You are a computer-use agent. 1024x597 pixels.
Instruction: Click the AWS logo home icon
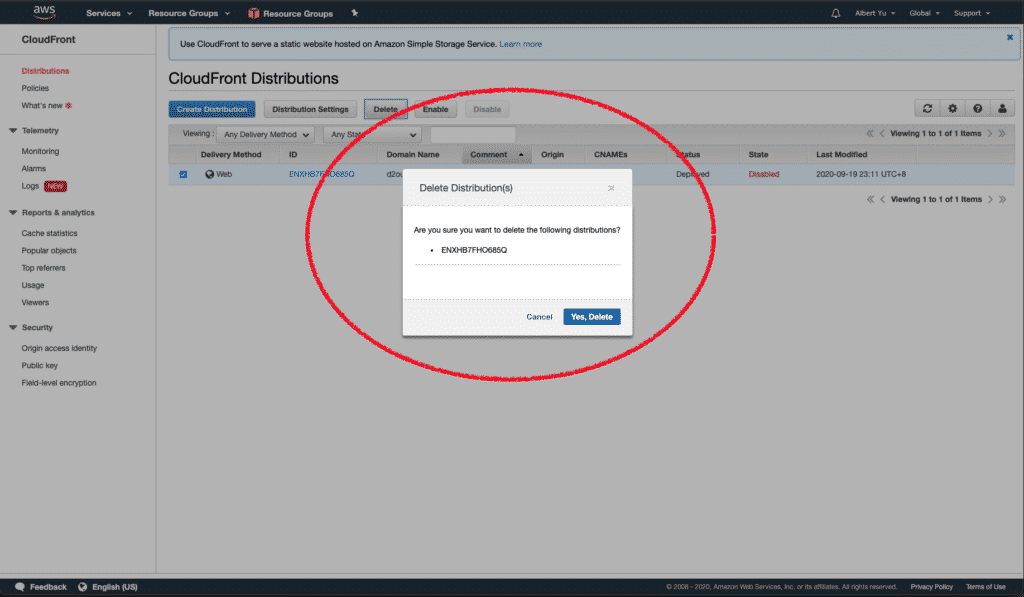(x=44, y=12)
